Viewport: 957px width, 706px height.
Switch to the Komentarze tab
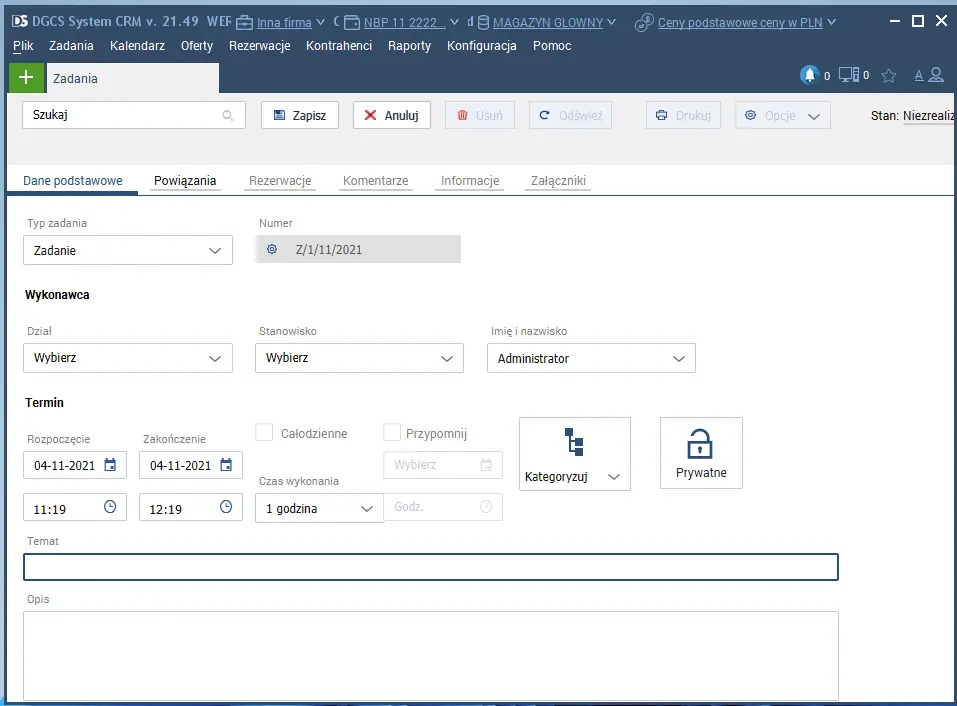[375, 181]
